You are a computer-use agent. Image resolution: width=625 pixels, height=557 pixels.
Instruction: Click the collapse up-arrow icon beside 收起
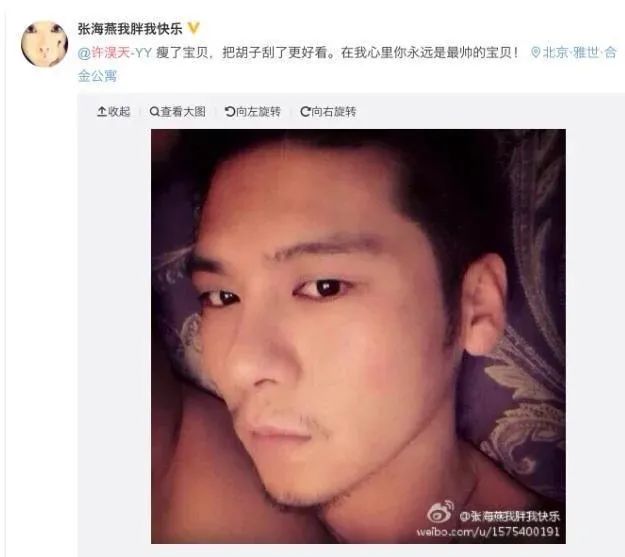tap(102, 112)
